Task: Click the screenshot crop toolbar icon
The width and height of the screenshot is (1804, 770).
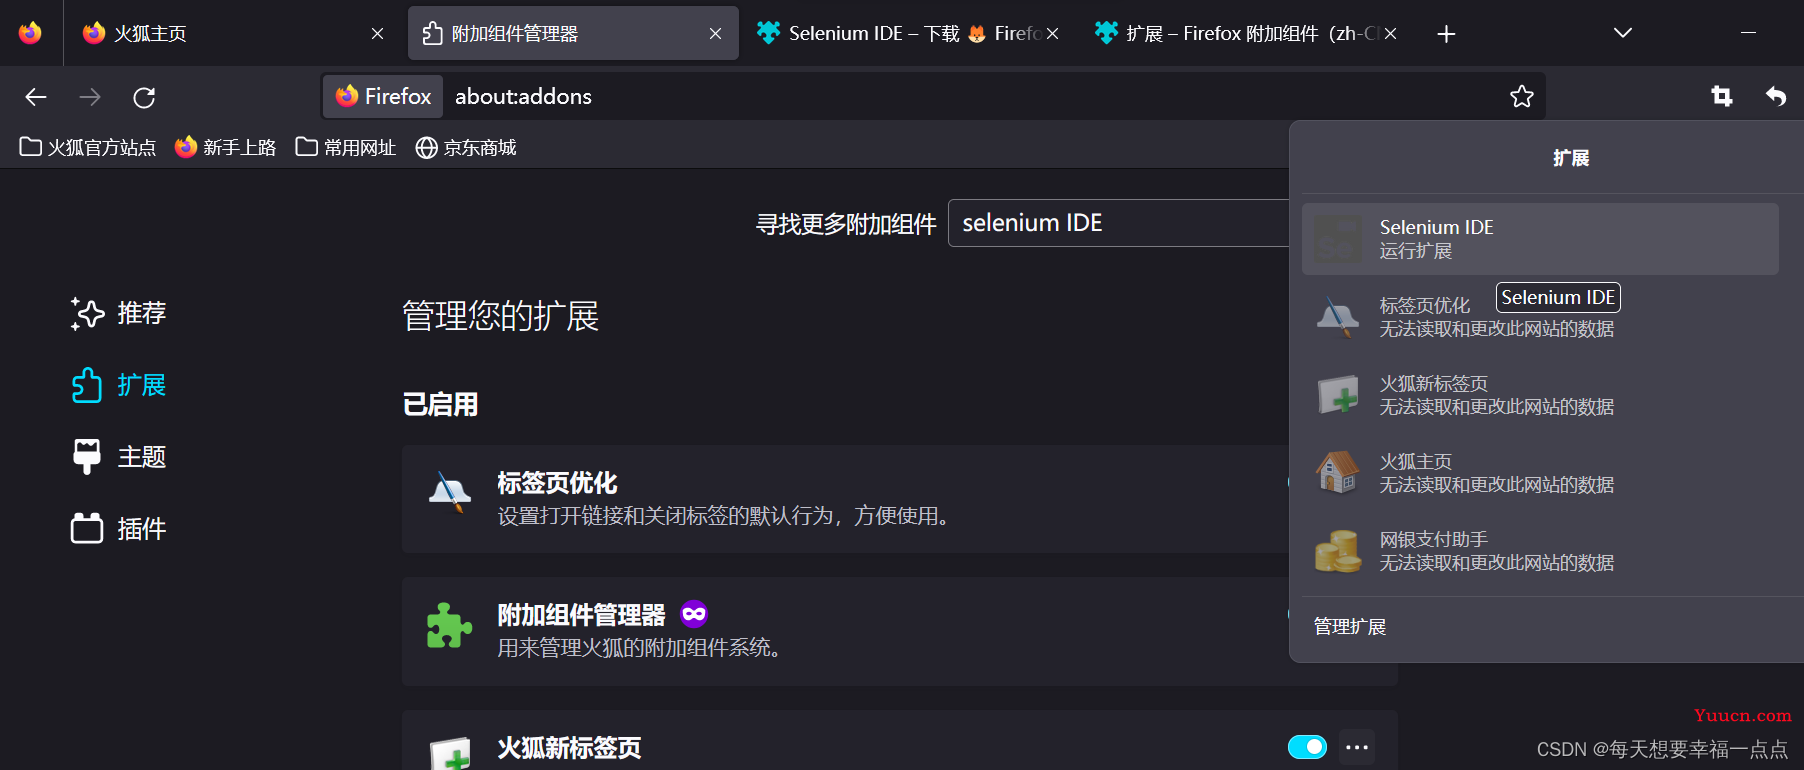Action: tap(1721, 96)
